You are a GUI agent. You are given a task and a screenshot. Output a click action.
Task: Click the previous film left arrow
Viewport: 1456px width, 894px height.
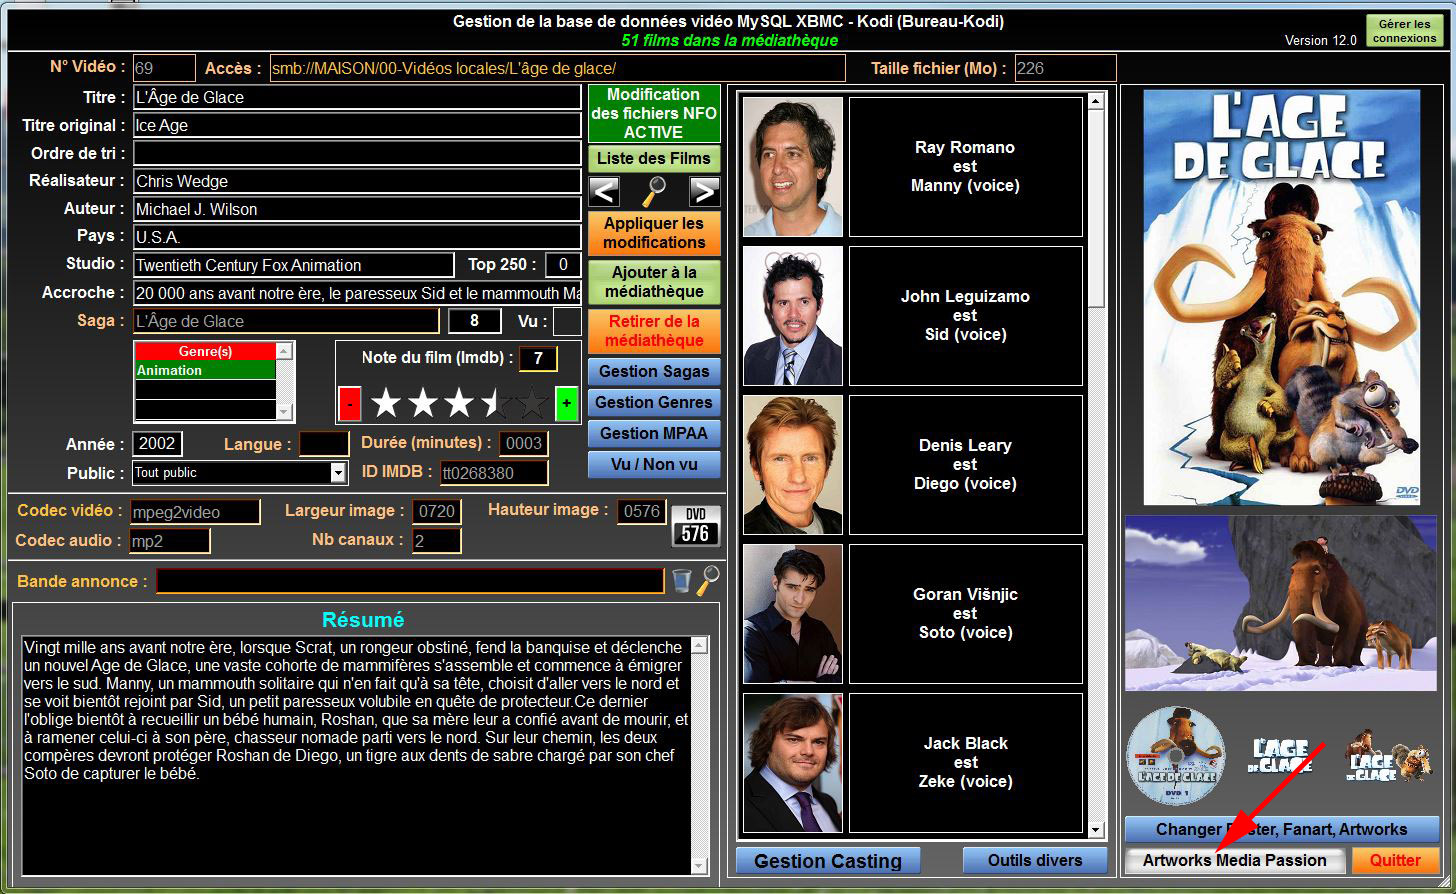(x=604, y=190)
